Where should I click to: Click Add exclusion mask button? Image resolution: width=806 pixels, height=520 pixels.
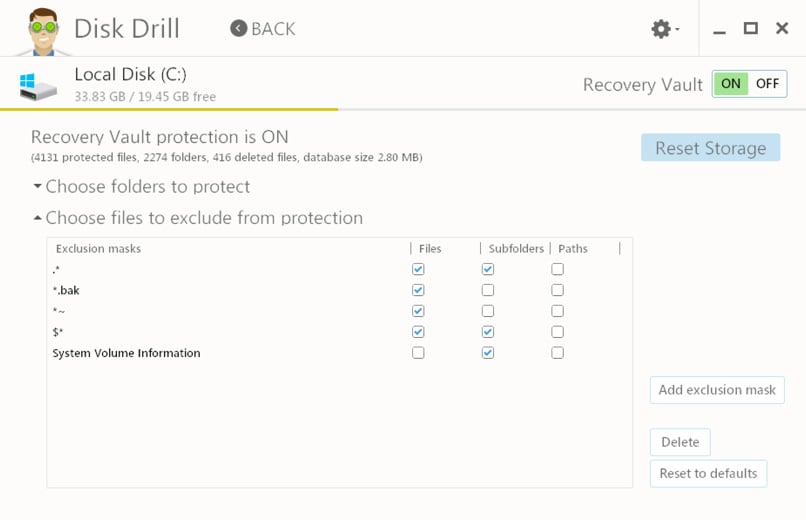[x=717, y=390]
